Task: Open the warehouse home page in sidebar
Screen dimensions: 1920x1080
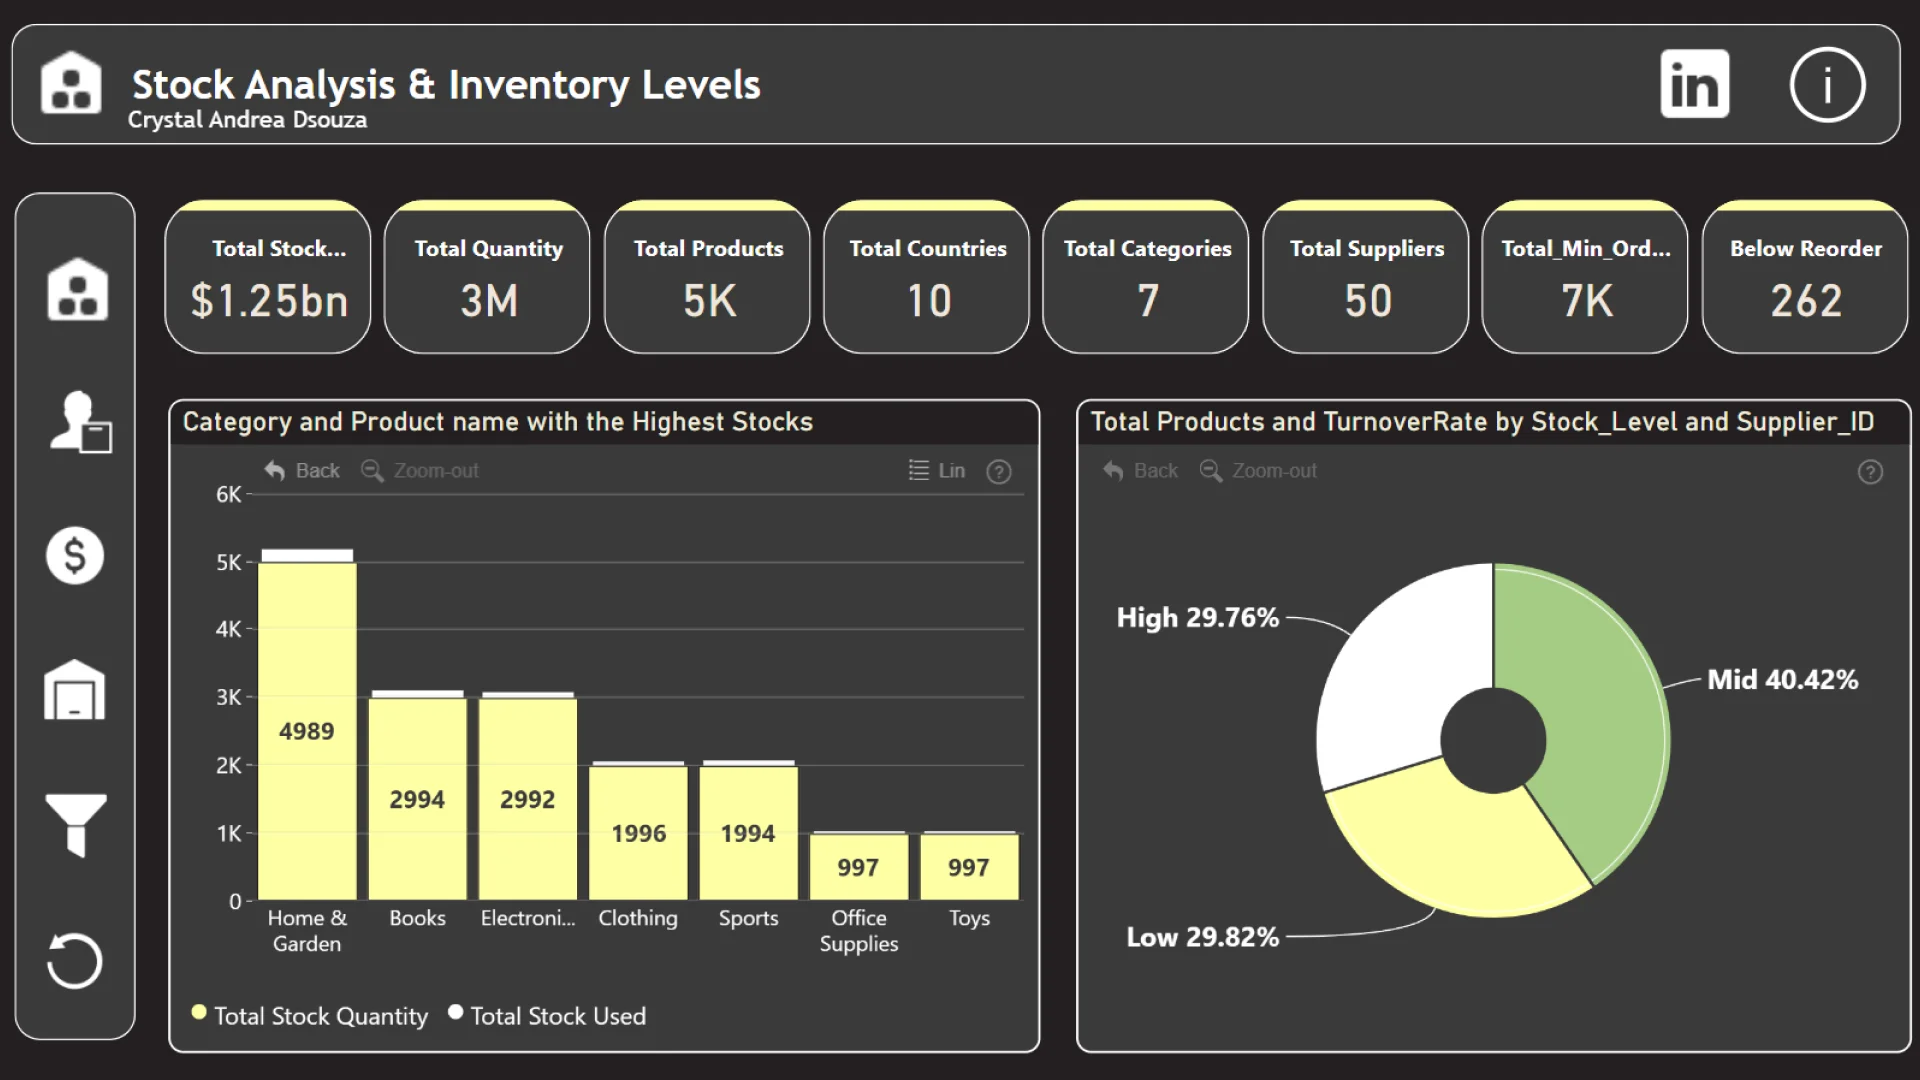Action: coord(76,290)
